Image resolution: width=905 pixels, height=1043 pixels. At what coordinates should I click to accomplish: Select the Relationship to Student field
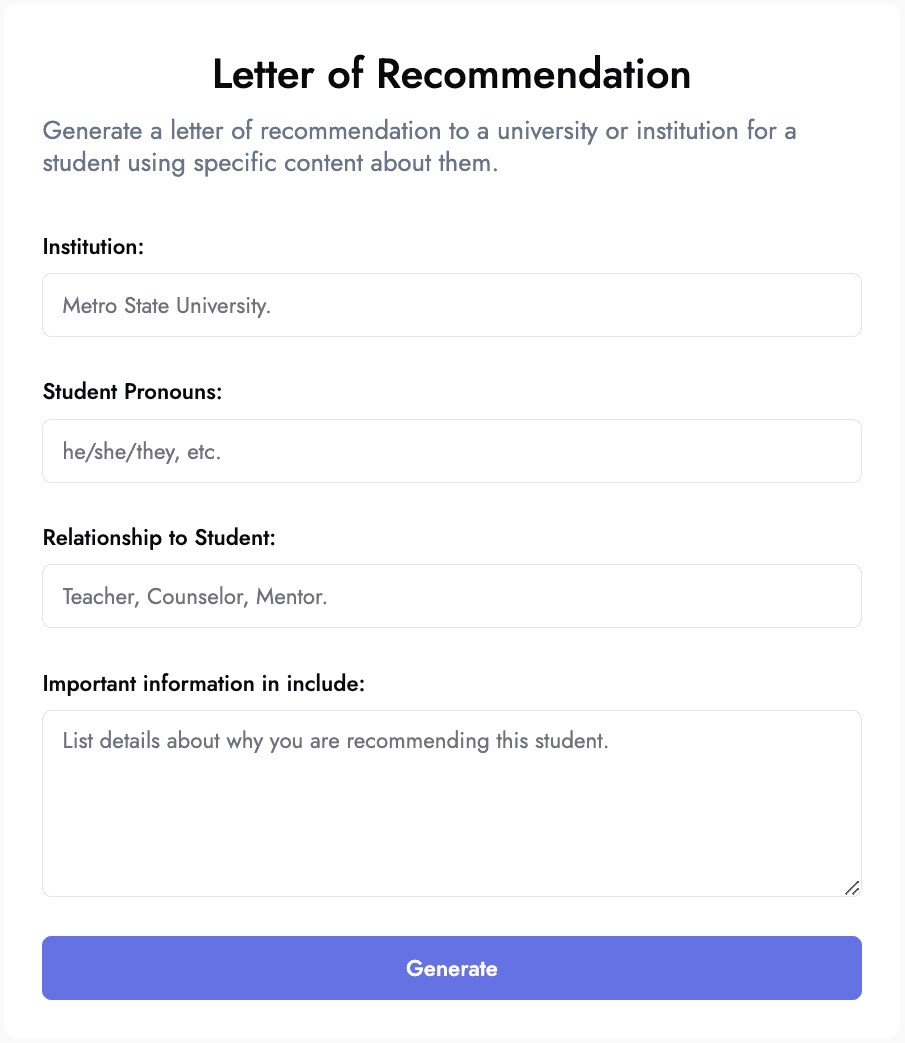[452, 596]
